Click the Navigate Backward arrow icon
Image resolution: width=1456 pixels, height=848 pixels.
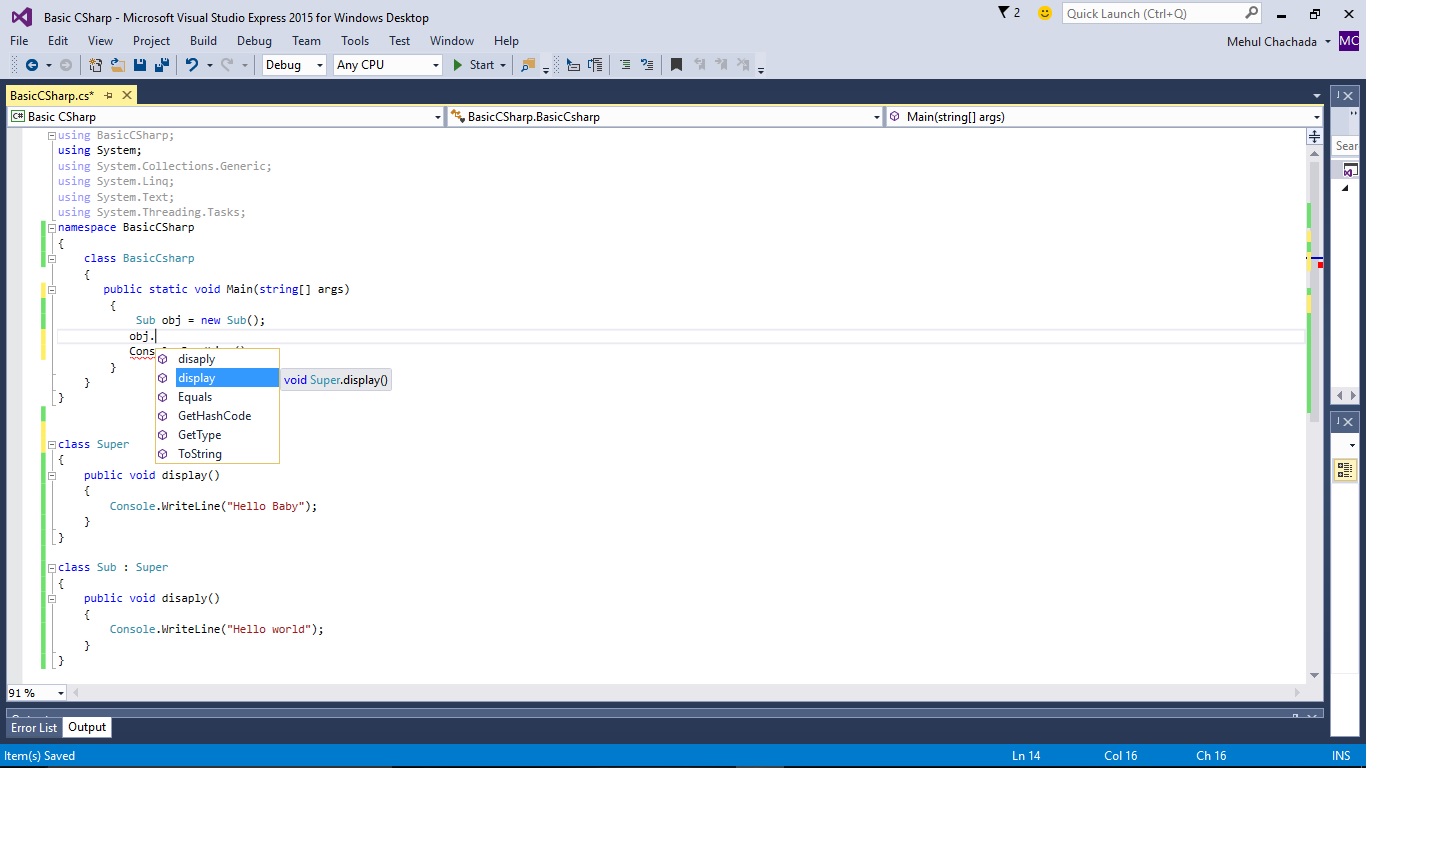tap(32, 65)
